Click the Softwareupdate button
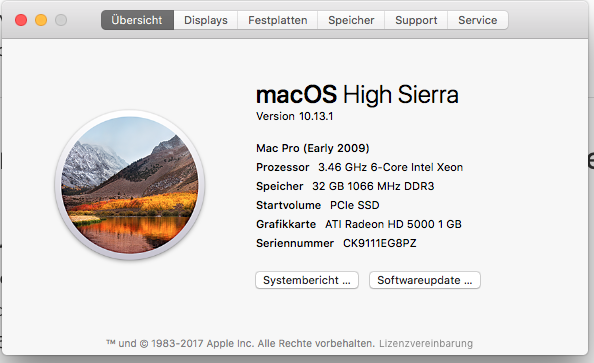594x363 pixels. coord(425,280)
